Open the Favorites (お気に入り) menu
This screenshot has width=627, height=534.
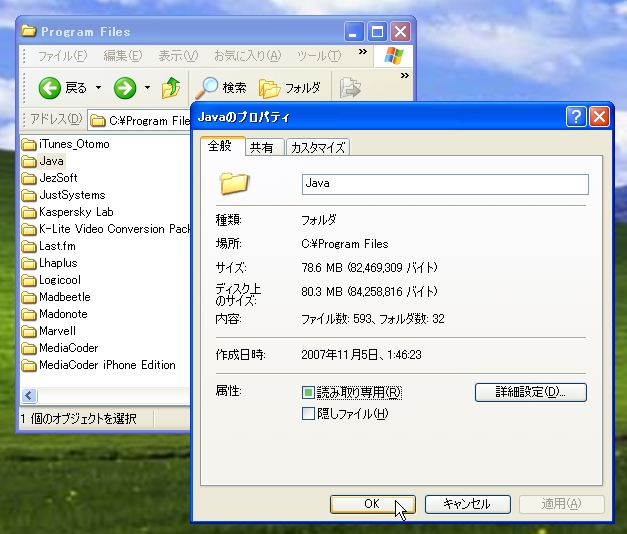point(248,56)
